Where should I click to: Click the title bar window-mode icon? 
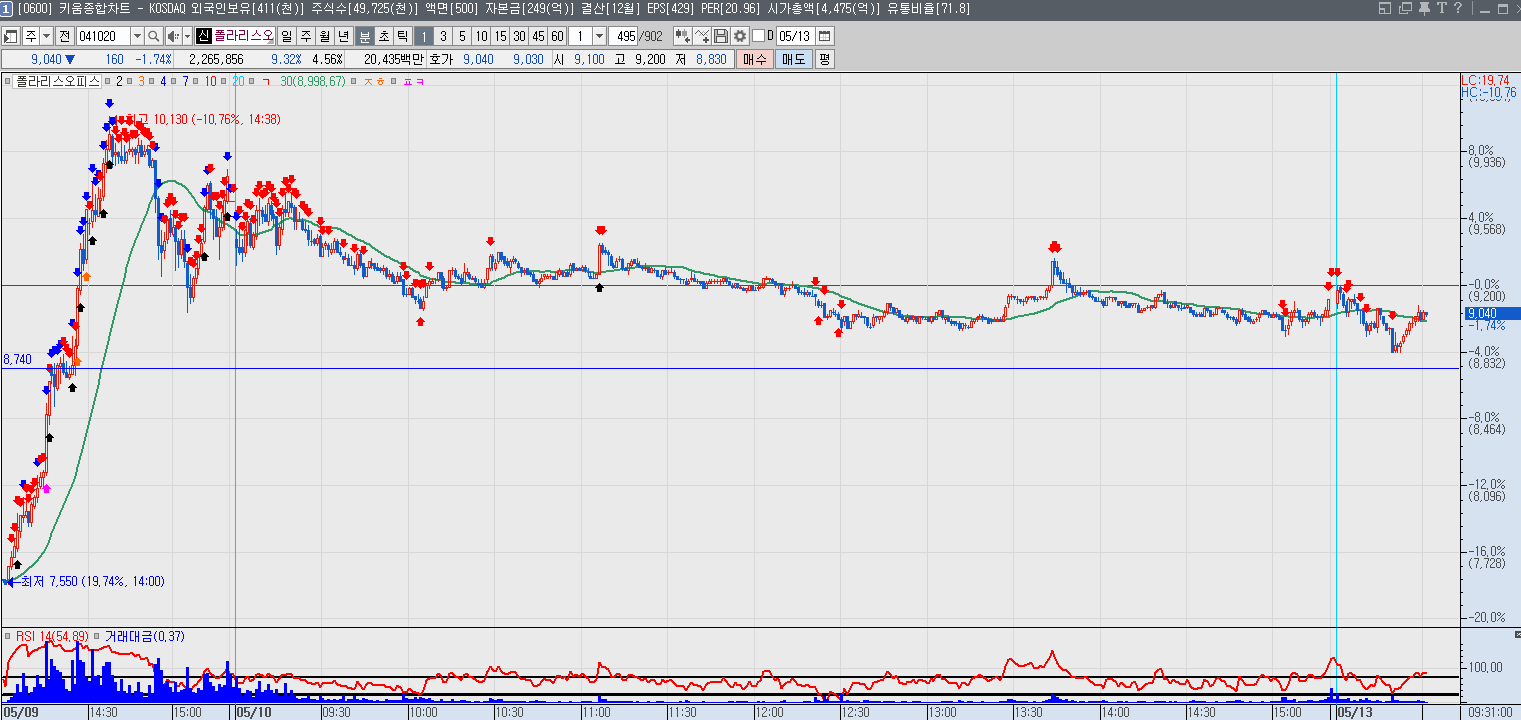[1385, 8]
